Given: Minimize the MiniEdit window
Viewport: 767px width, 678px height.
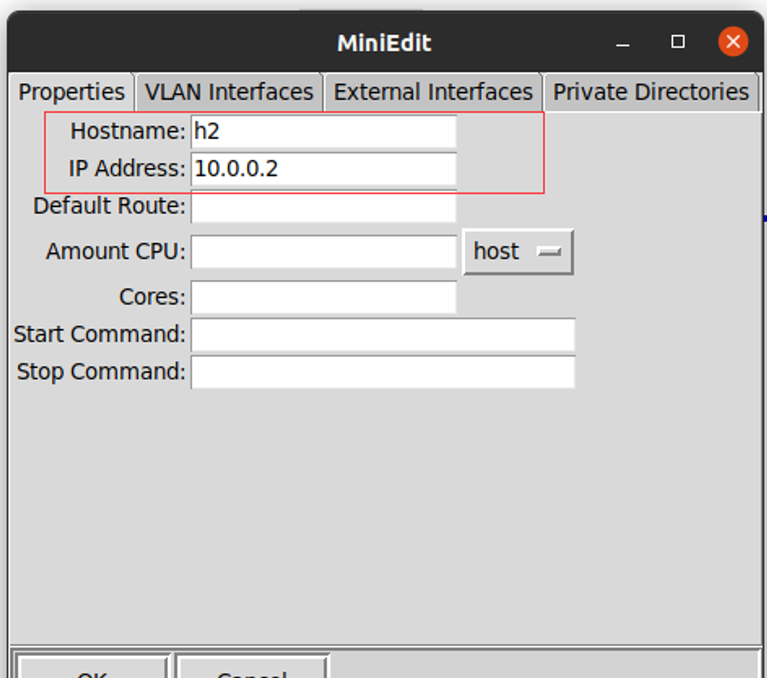Looking at the screenshot, I should 623,44.
